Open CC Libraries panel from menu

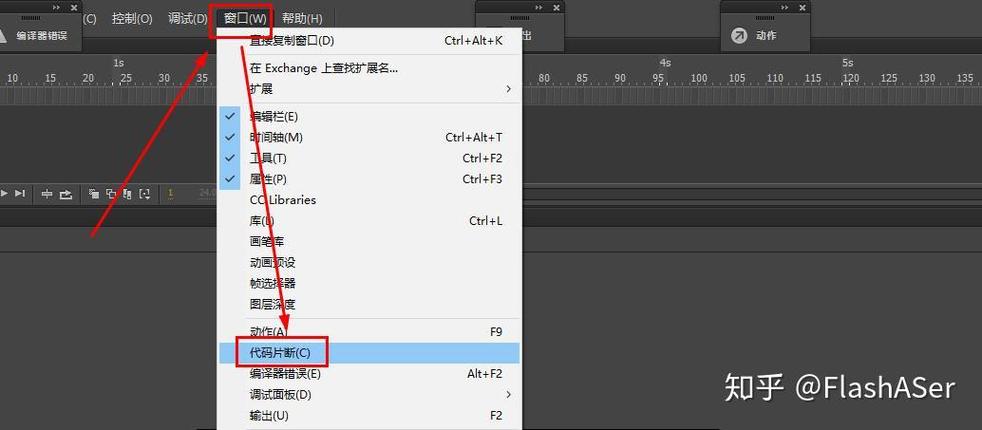coord(369,200)
